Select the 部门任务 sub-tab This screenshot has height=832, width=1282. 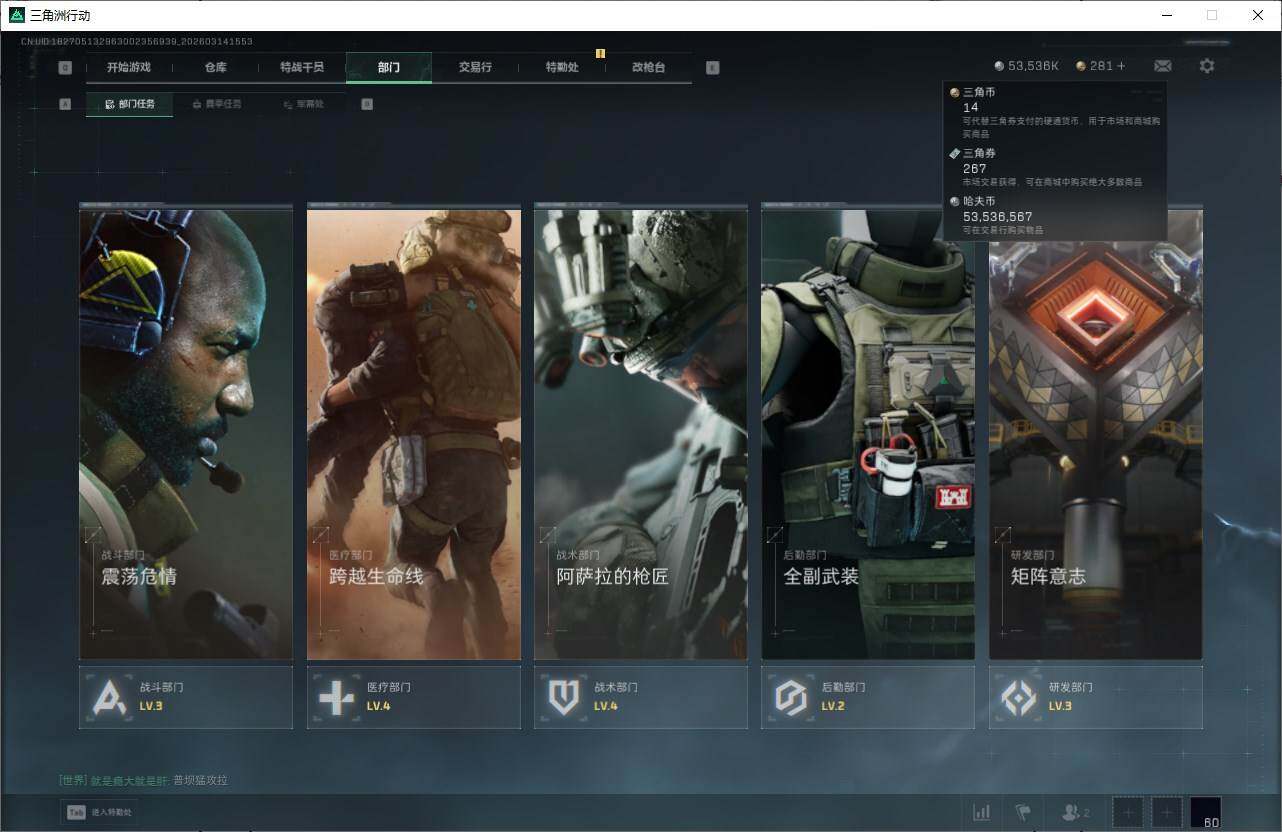[130, 104]
